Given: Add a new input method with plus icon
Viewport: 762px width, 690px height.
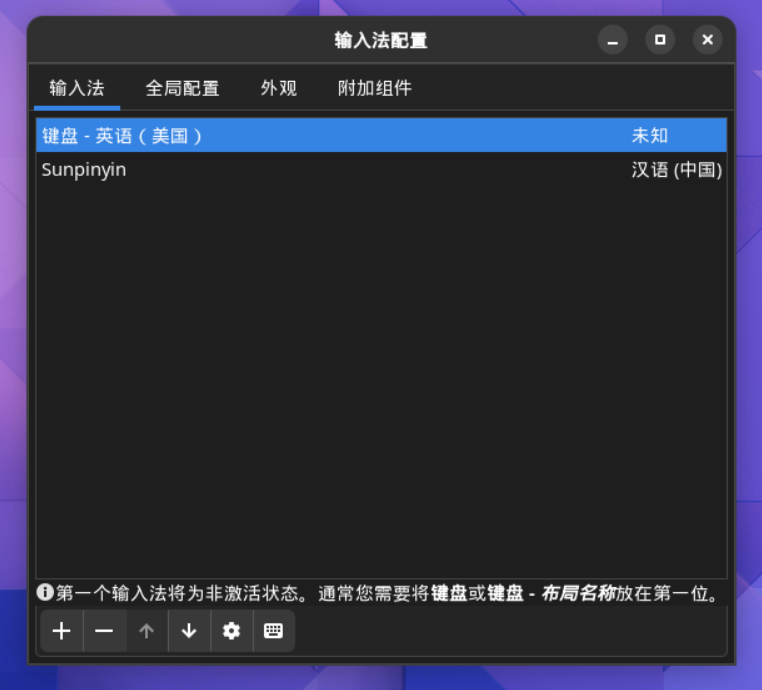Looking at the screenshot, I should pos(62,631).
